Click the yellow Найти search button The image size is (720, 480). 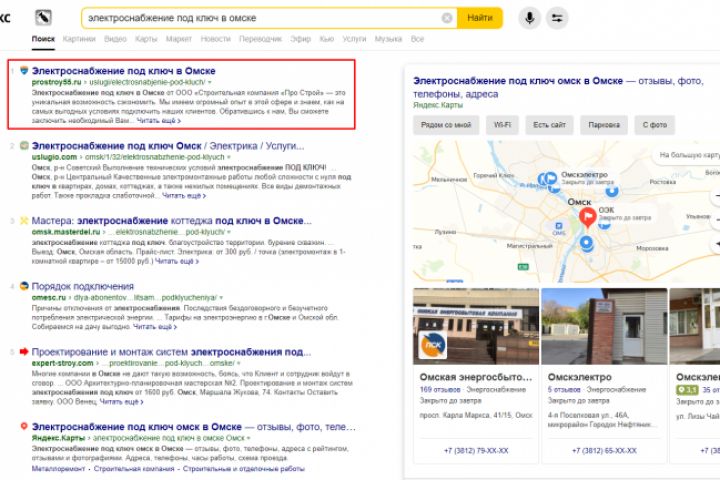[x=480, y=18]
